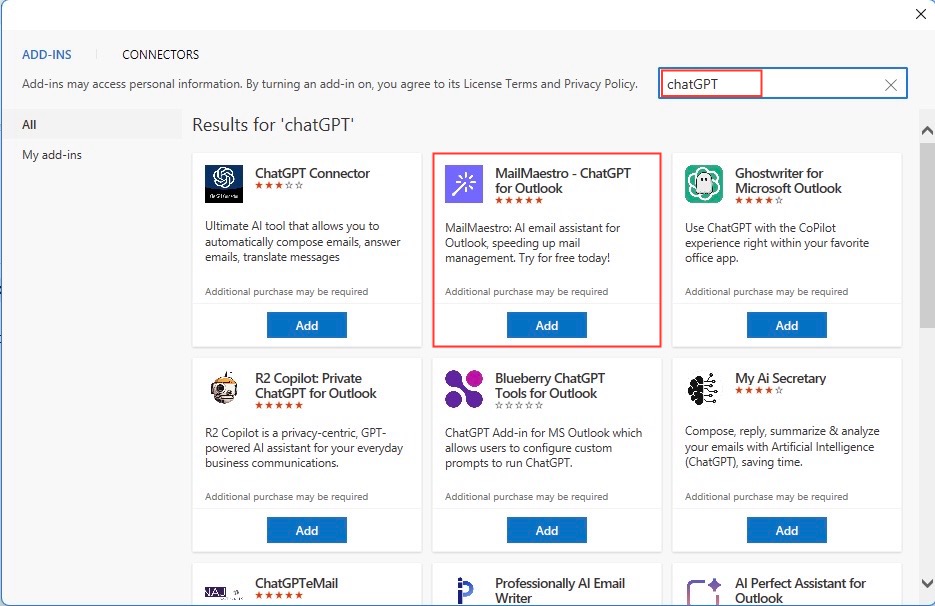Open the Professionally AI Email Writer title
The width and height of the screenshot is (935, 606).
tap(560, 590)
